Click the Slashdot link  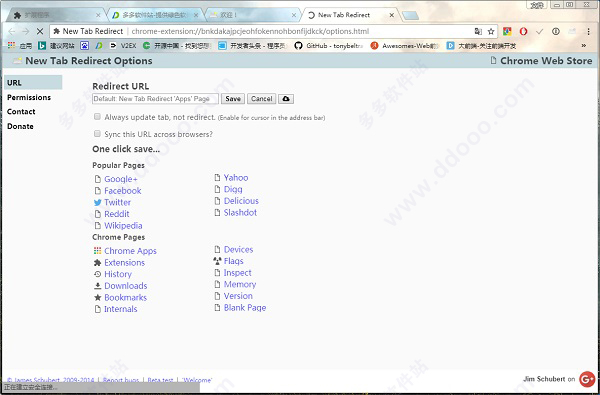coord(240,212)
